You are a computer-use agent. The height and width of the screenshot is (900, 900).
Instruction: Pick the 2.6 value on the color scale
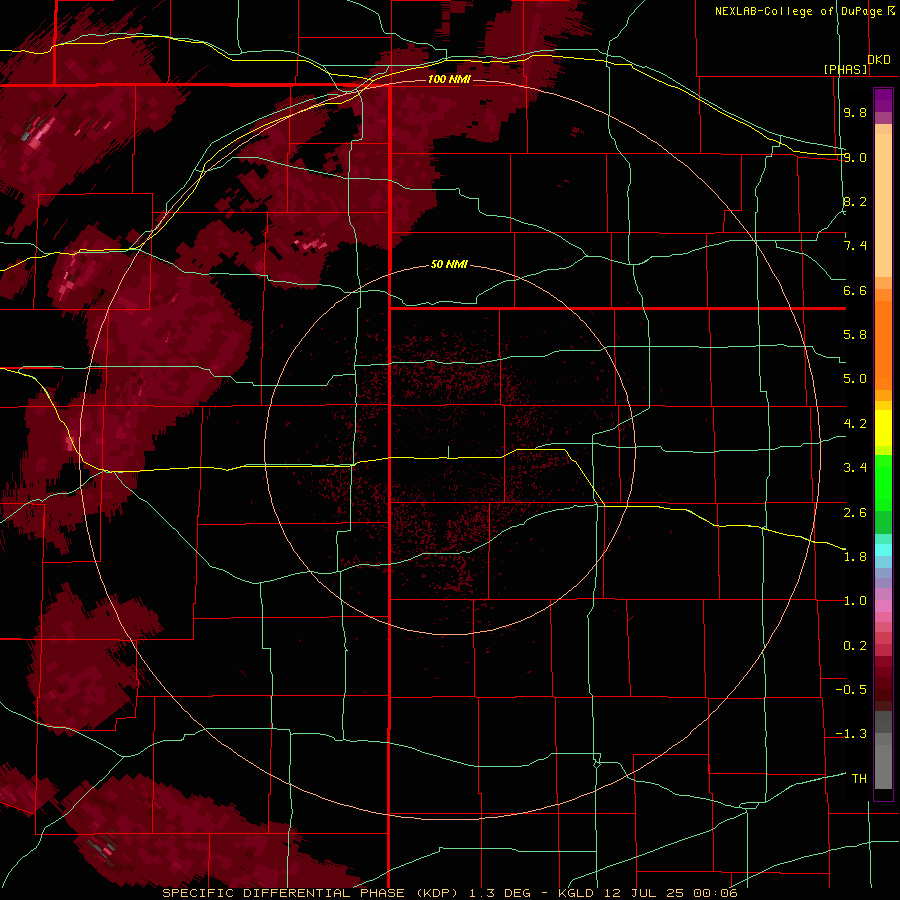point(855,513)
